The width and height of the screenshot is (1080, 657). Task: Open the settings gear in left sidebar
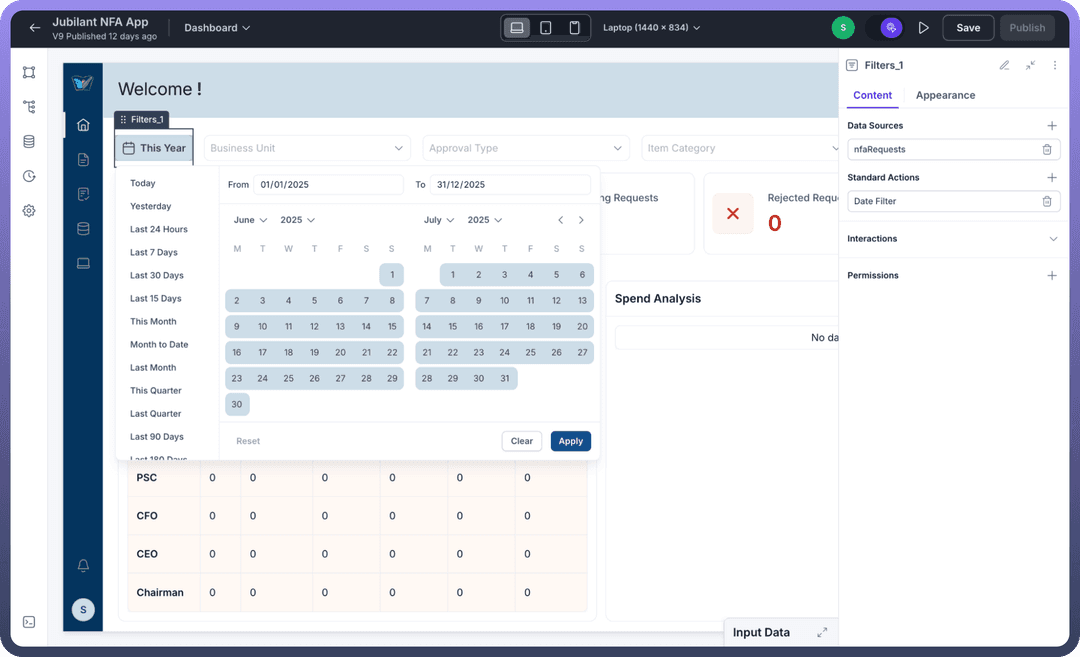29,211
